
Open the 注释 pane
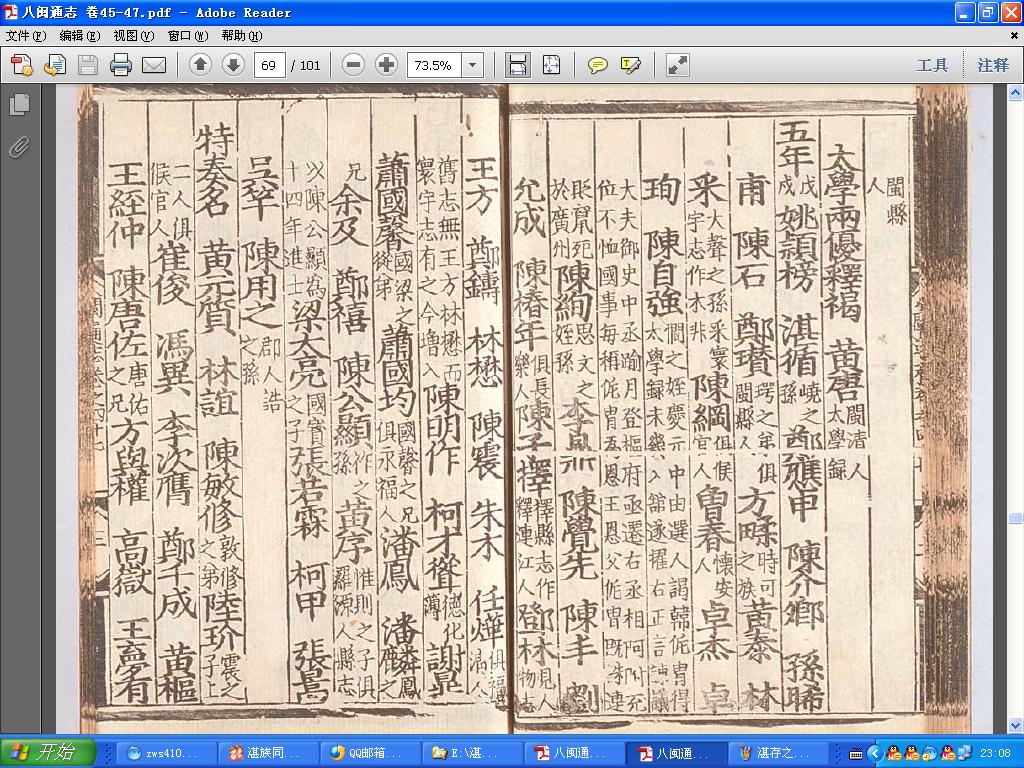click(x=993, y=65)
